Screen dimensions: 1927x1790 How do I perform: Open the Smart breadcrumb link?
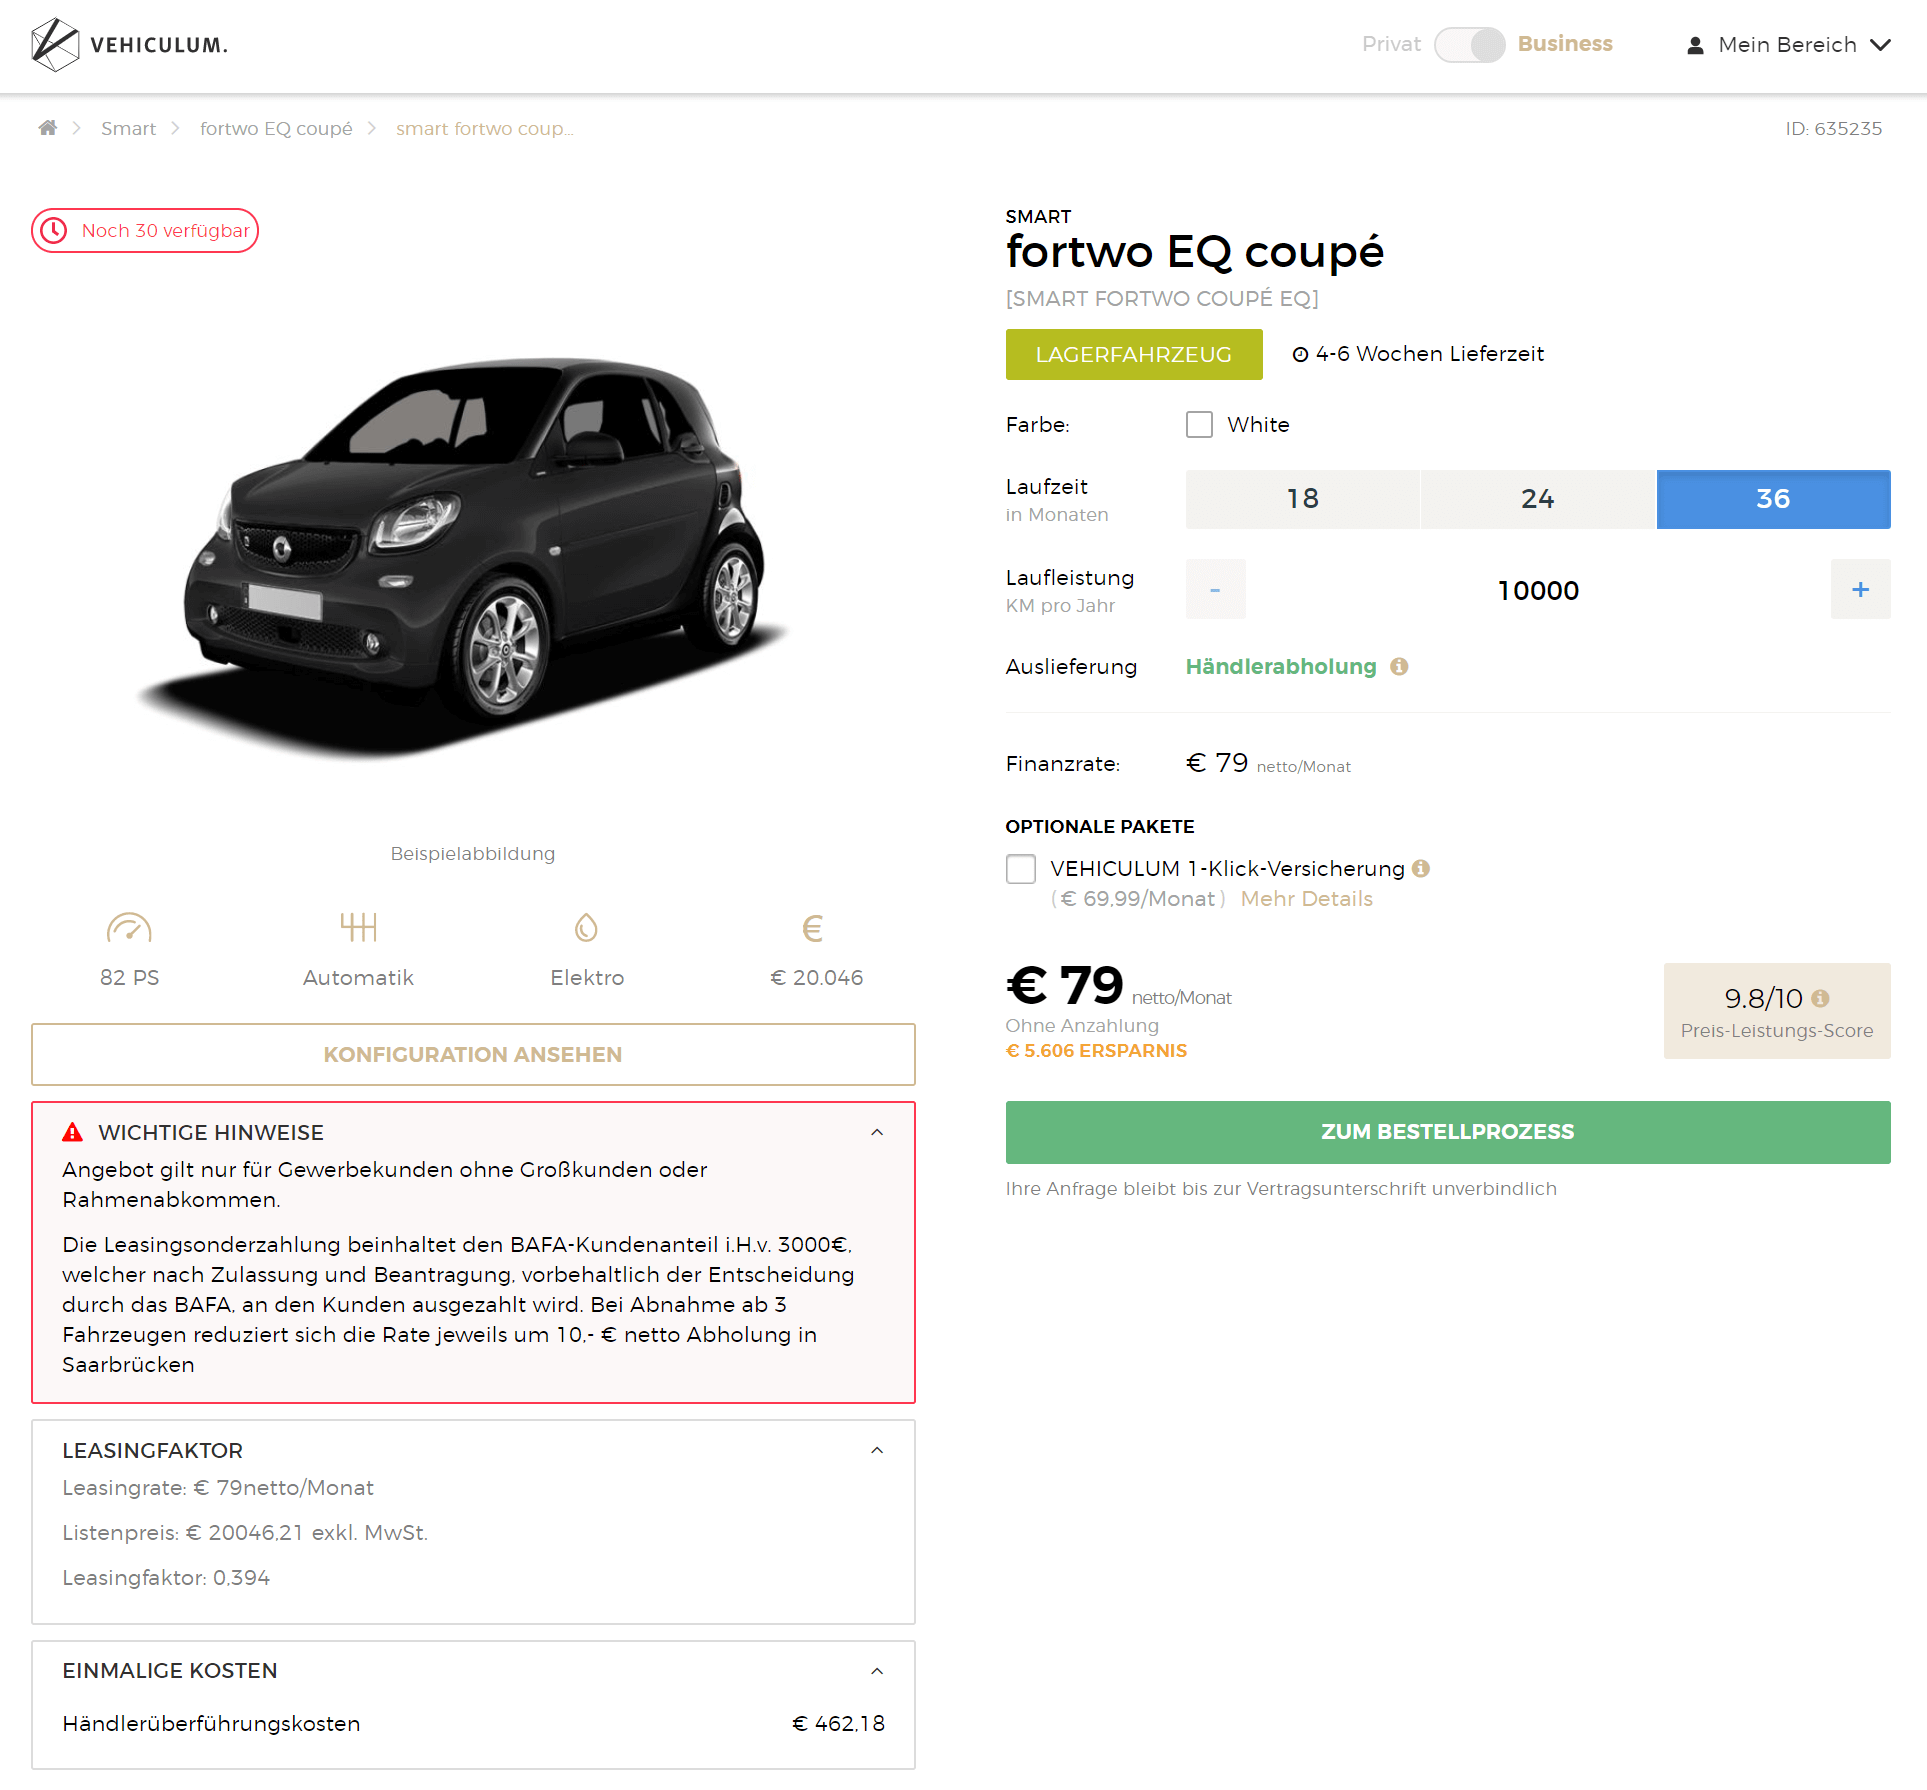128,128
